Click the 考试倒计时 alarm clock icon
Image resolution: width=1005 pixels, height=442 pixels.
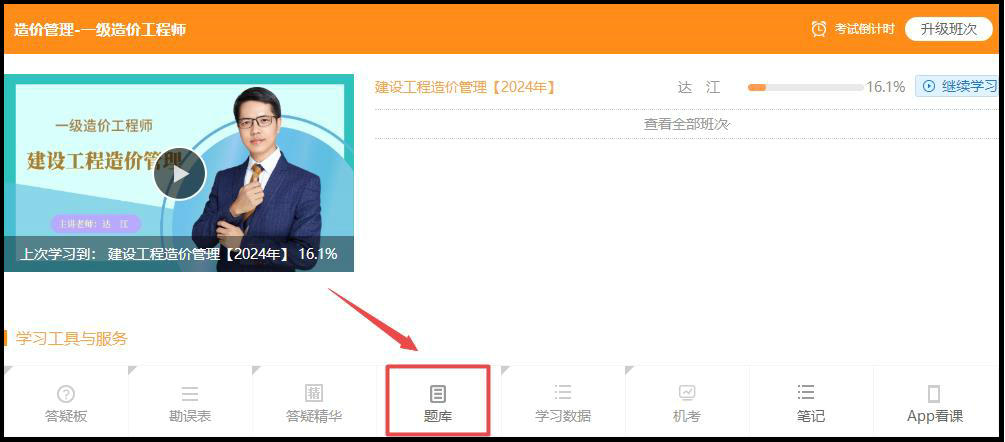coord(819,29)
